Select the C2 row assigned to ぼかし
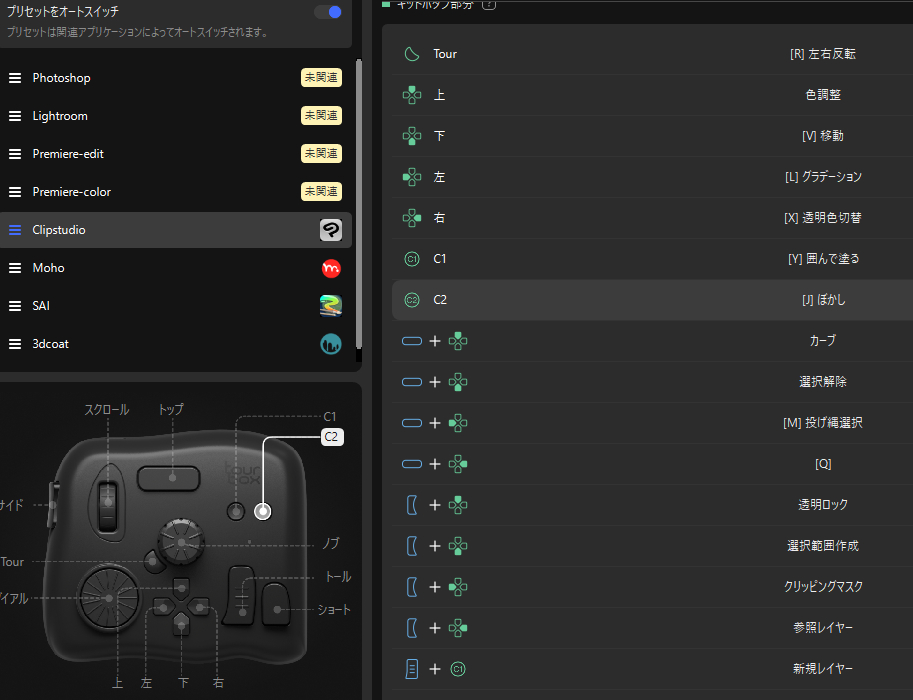The image size is (913, 700). click(650, 300)
